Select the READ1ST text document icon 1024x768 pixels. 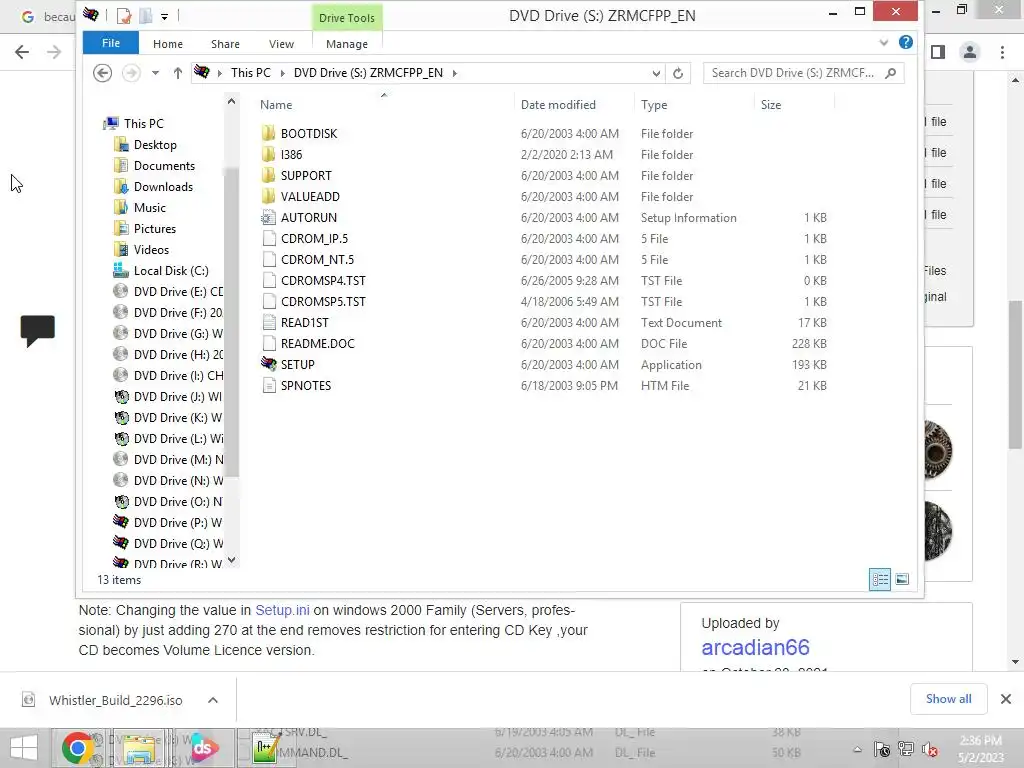click(x=268, y=322)
